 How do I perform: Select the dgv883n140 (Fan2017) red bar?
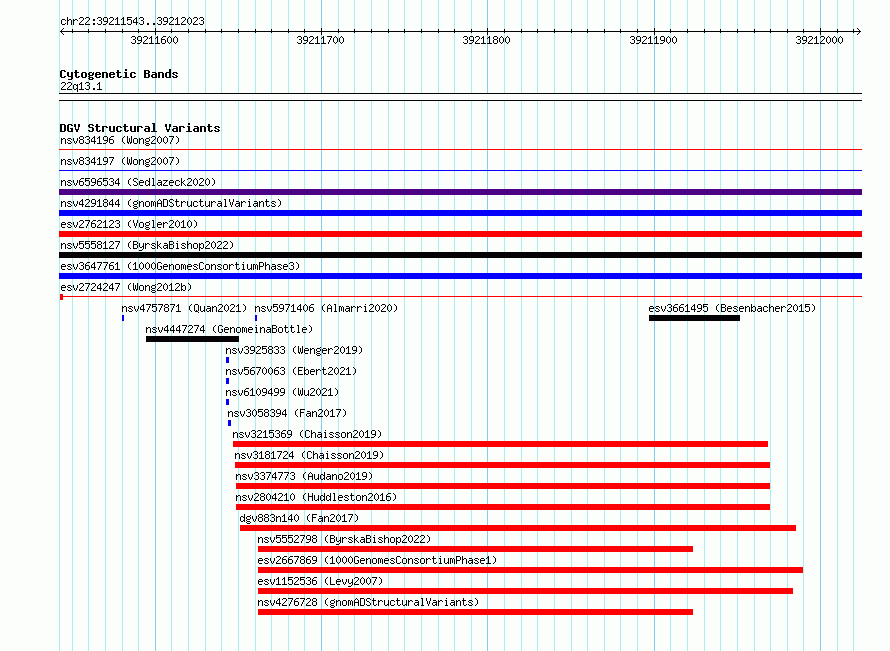pyautogui.click(x=518, y=528)
